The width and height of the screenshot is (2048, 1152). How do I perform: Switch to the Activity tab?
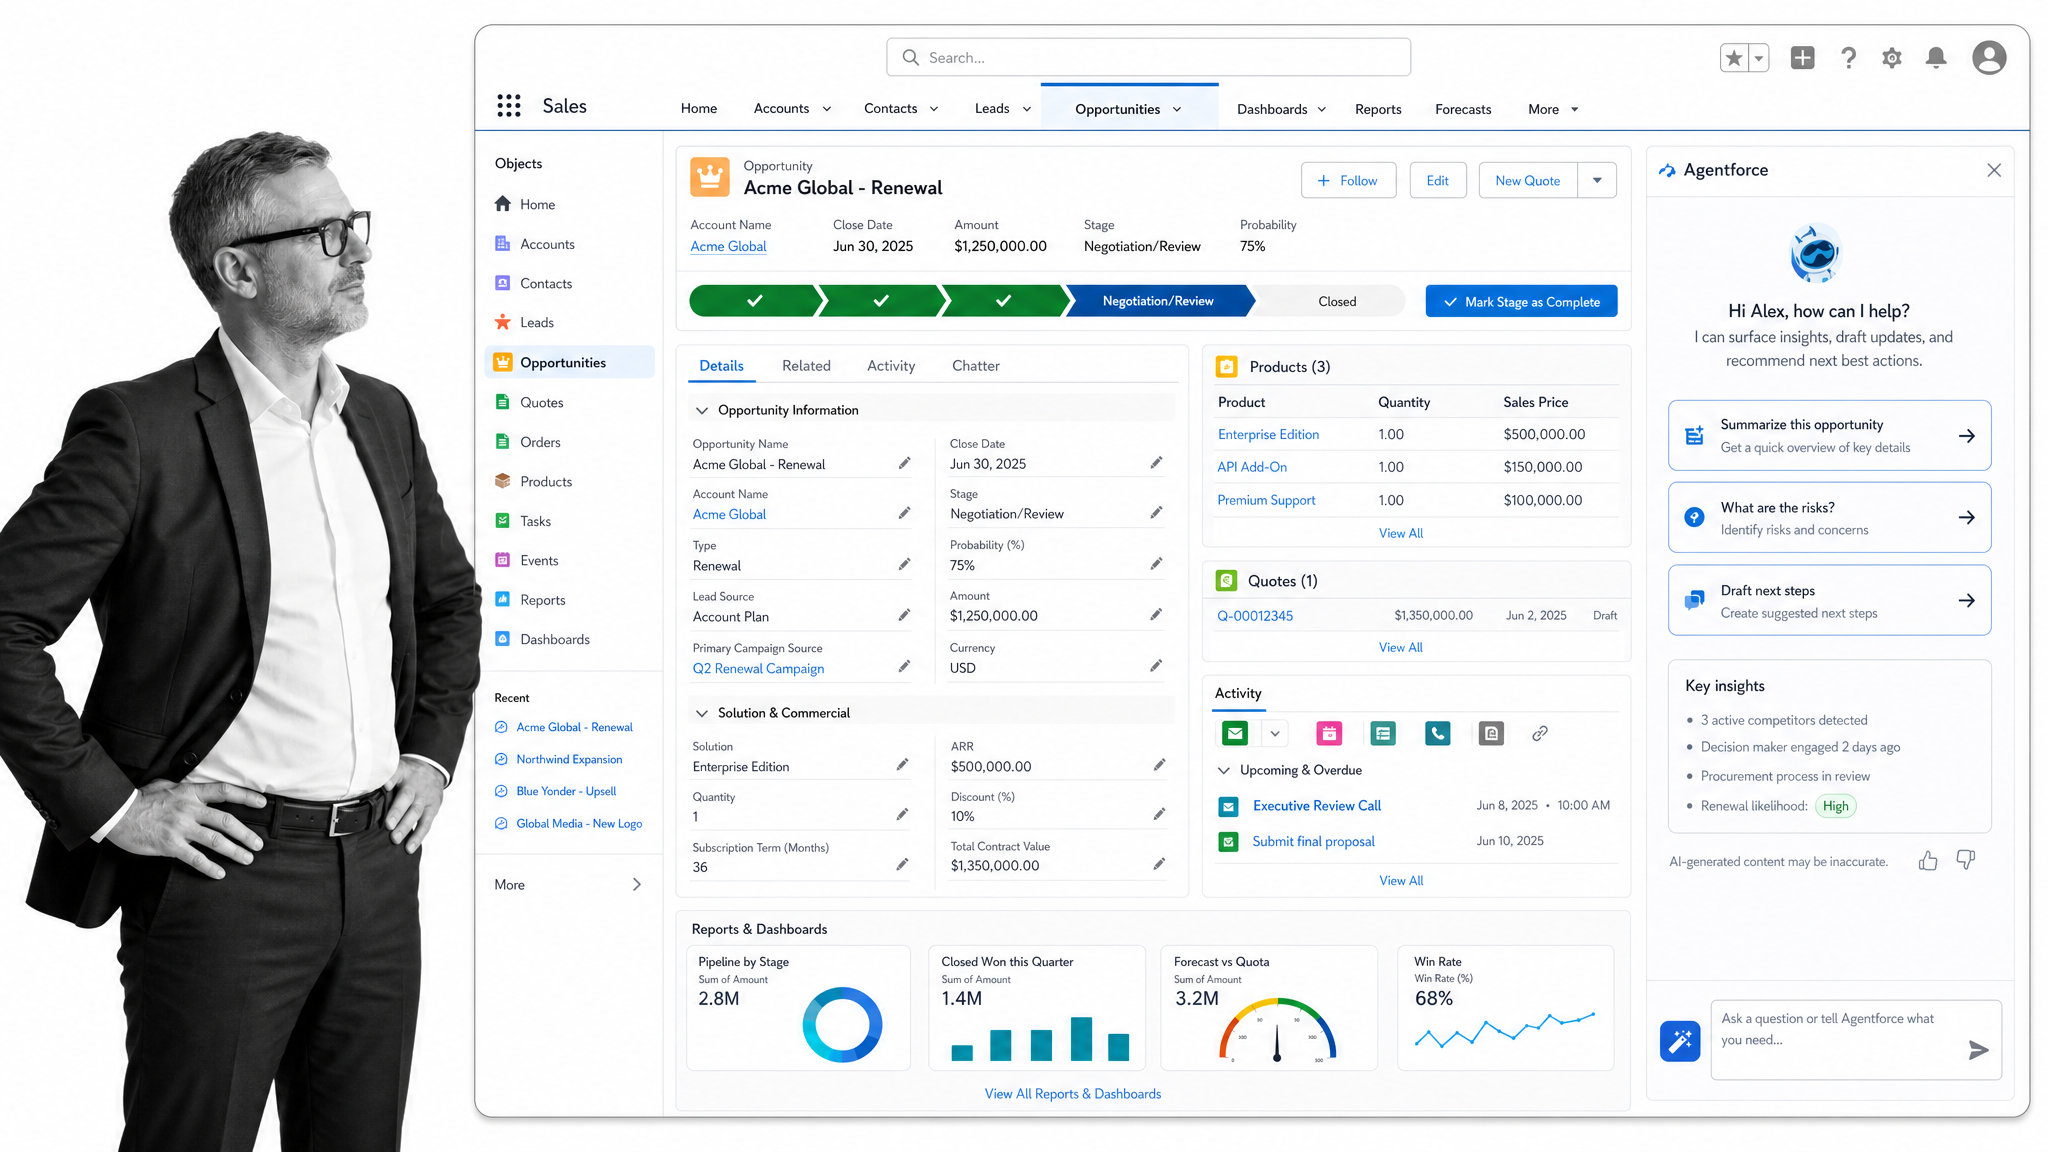891,366
